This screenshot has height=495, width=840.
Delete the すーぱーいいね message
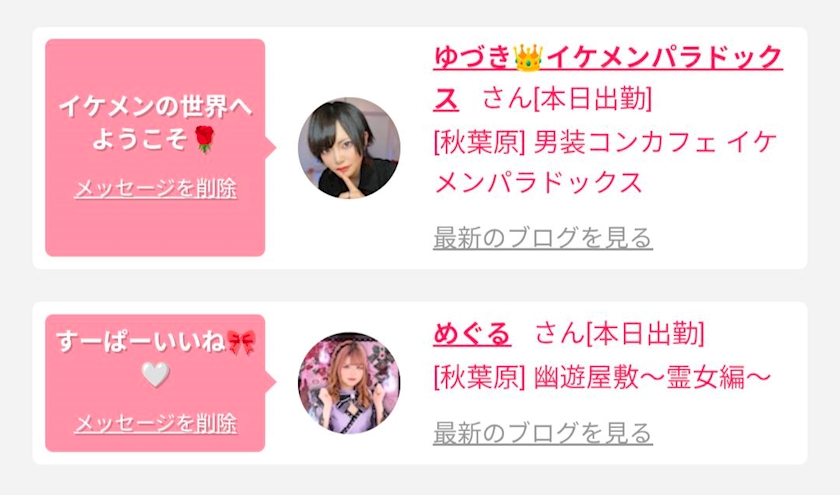click(155, 423)
